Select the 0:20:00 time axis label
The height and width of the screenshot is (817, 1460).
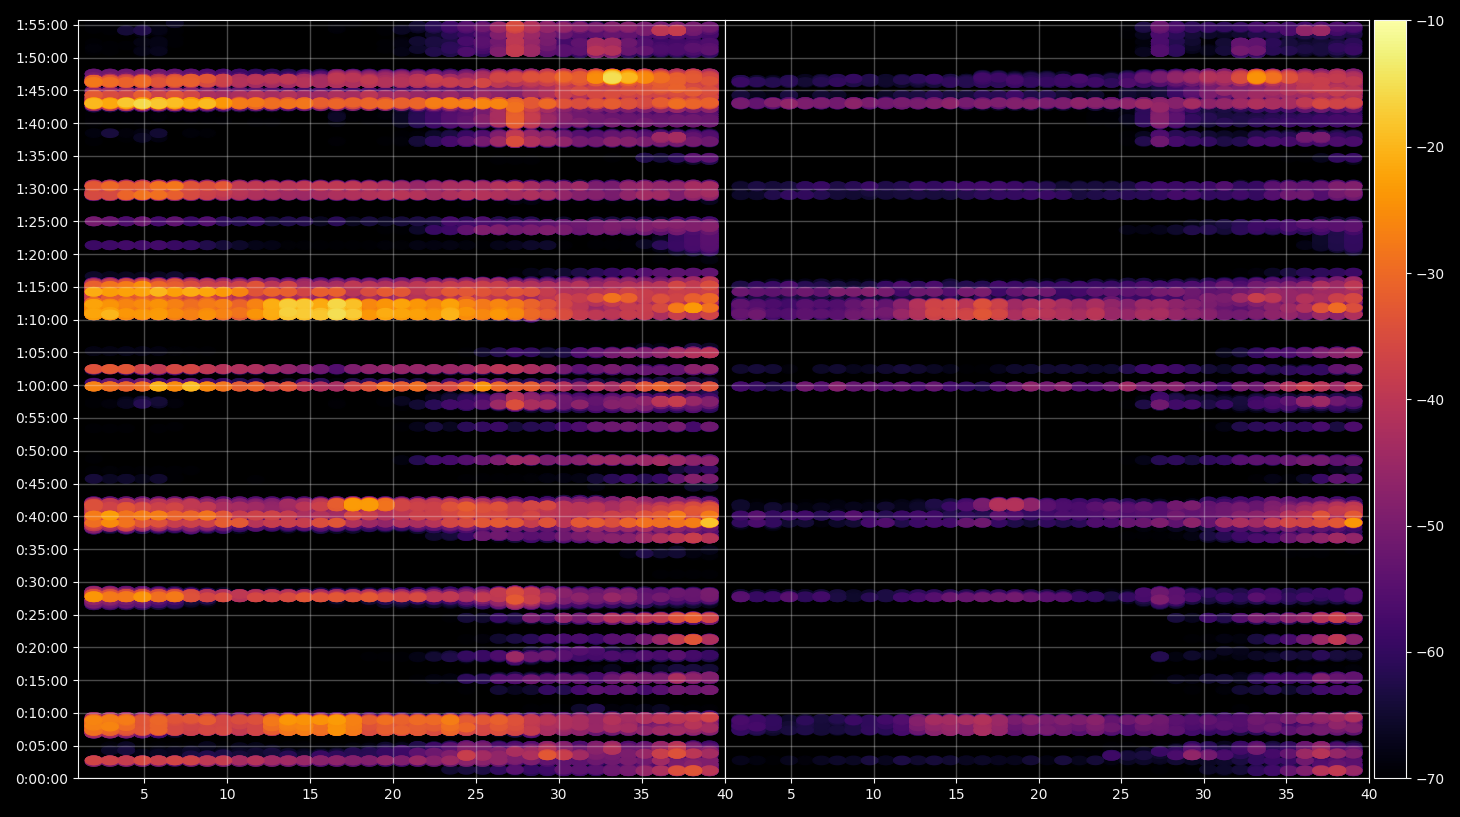coord(42,648)
